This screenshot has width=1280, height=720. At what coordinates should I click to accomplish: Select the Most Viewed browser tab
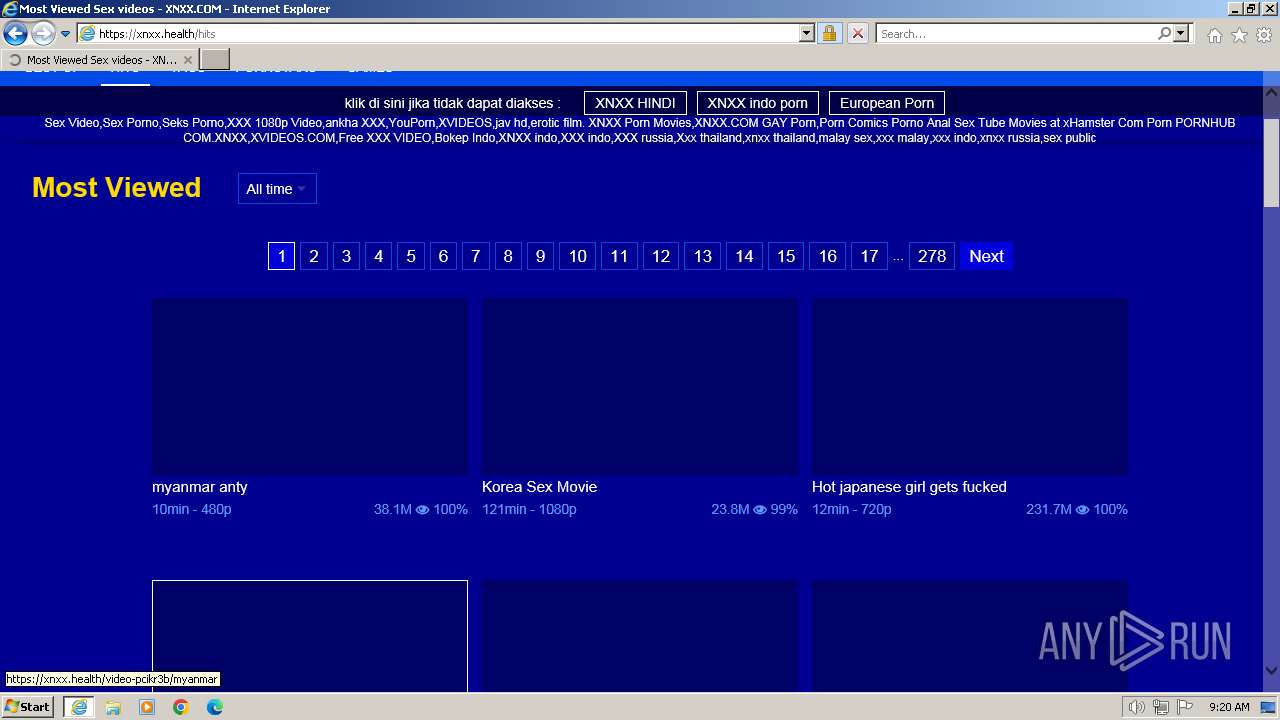tap(98, 60)
